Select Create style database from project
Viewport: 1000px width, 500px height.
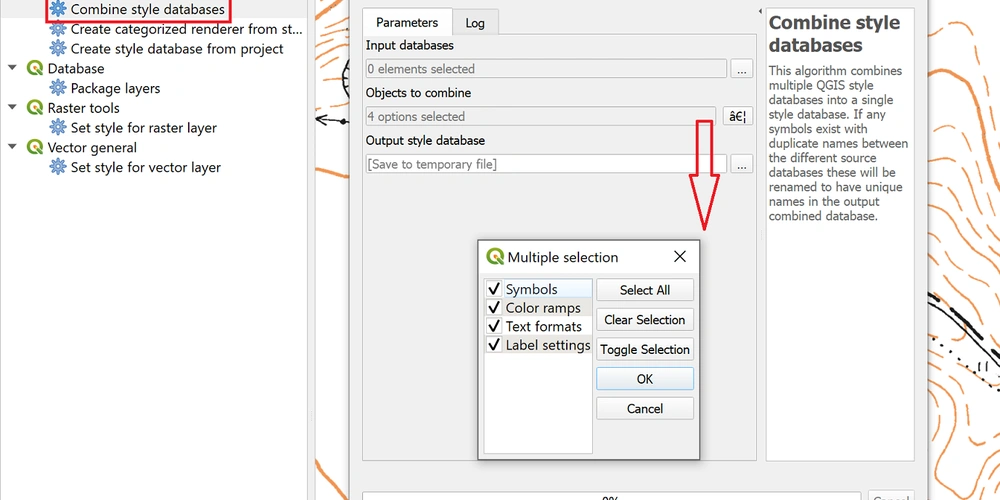coord(177,49)
